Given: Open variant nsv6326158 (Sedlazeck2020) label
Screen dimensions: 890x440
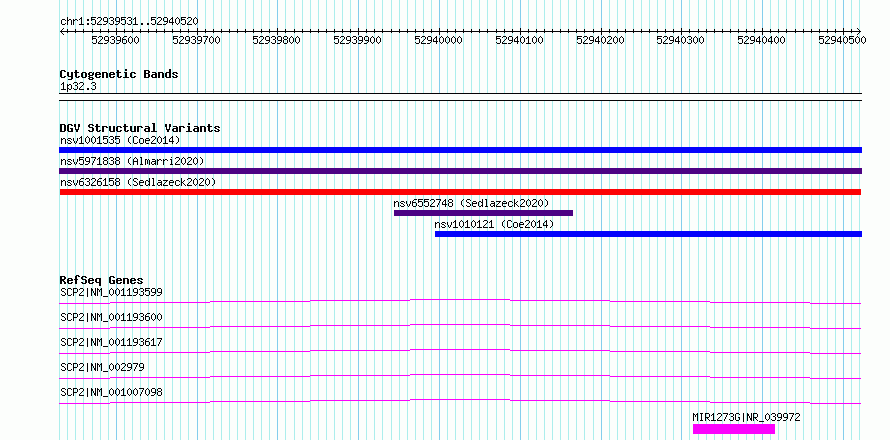Looking at the screenshot, I should pyautogui.click(x=138, y=182).
